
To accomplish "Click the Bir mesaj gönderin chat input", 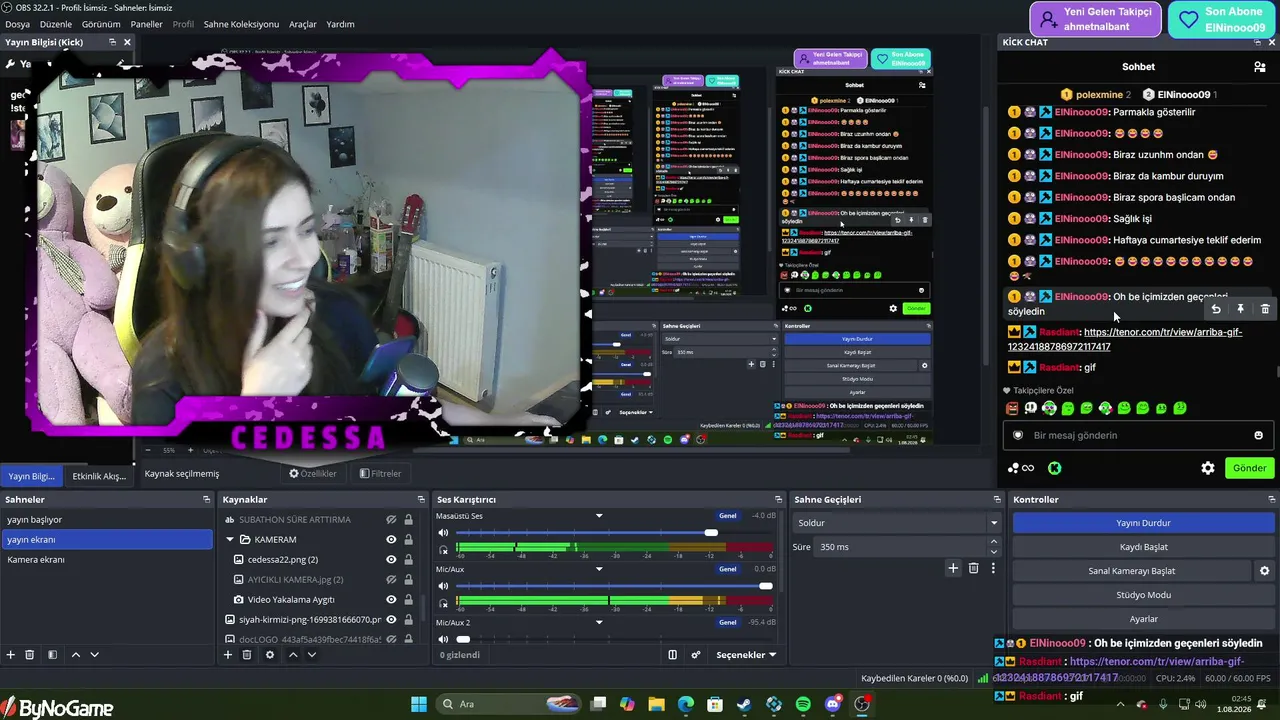I will coord(1138,435).
